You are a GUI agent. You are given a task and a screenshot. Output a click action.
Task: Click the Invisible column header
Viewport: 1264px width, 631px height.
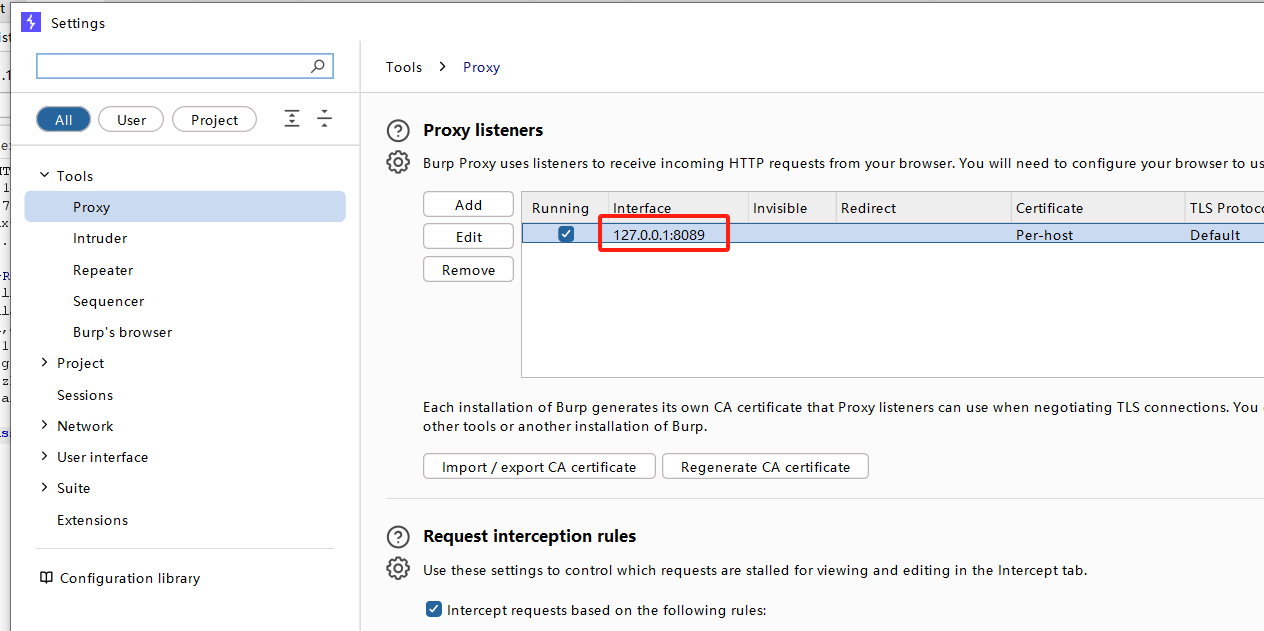point(792,208)
